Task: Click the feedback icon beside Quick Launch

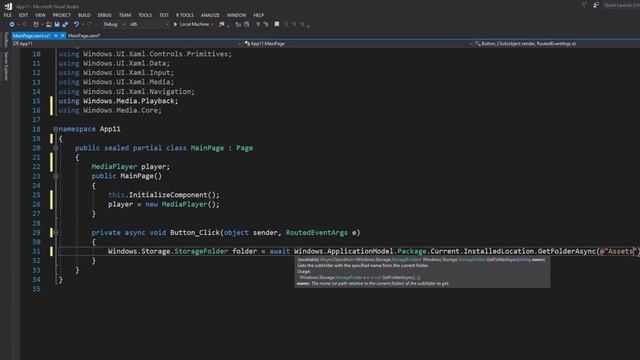Action: [596, 5]
